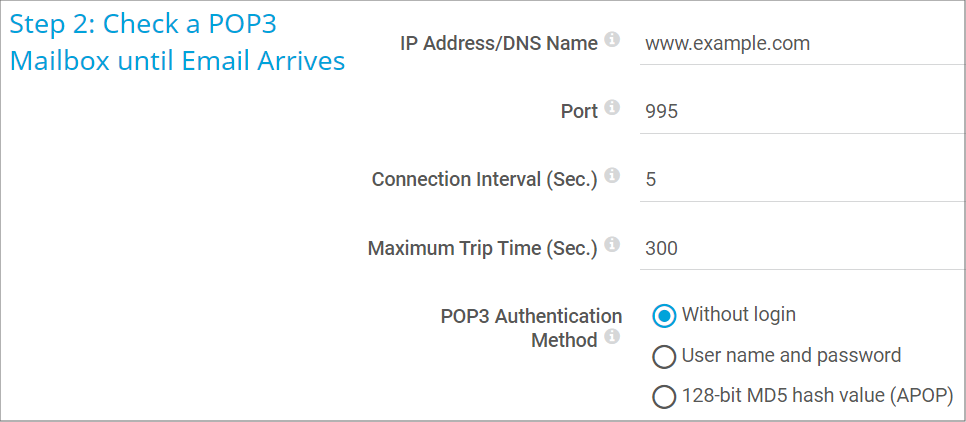
Task: Select 128-bit MD5 hash value (APOP) radio circle
Action: [664, 397]
